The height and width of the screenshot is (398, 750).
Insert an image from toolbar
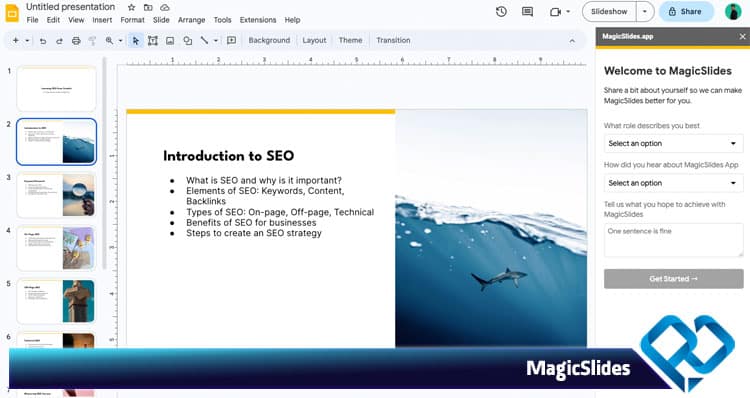point(170,41)
